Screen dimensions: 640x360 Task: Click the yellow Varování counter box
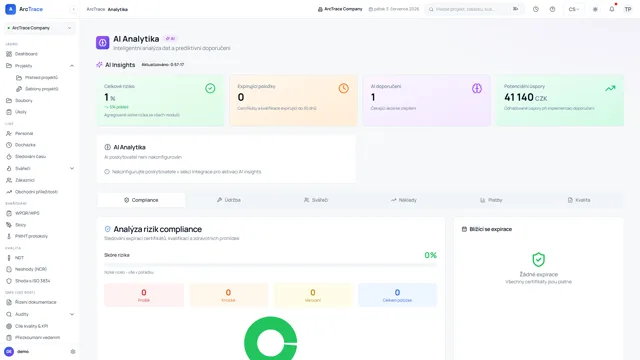(x=313, y=295)
